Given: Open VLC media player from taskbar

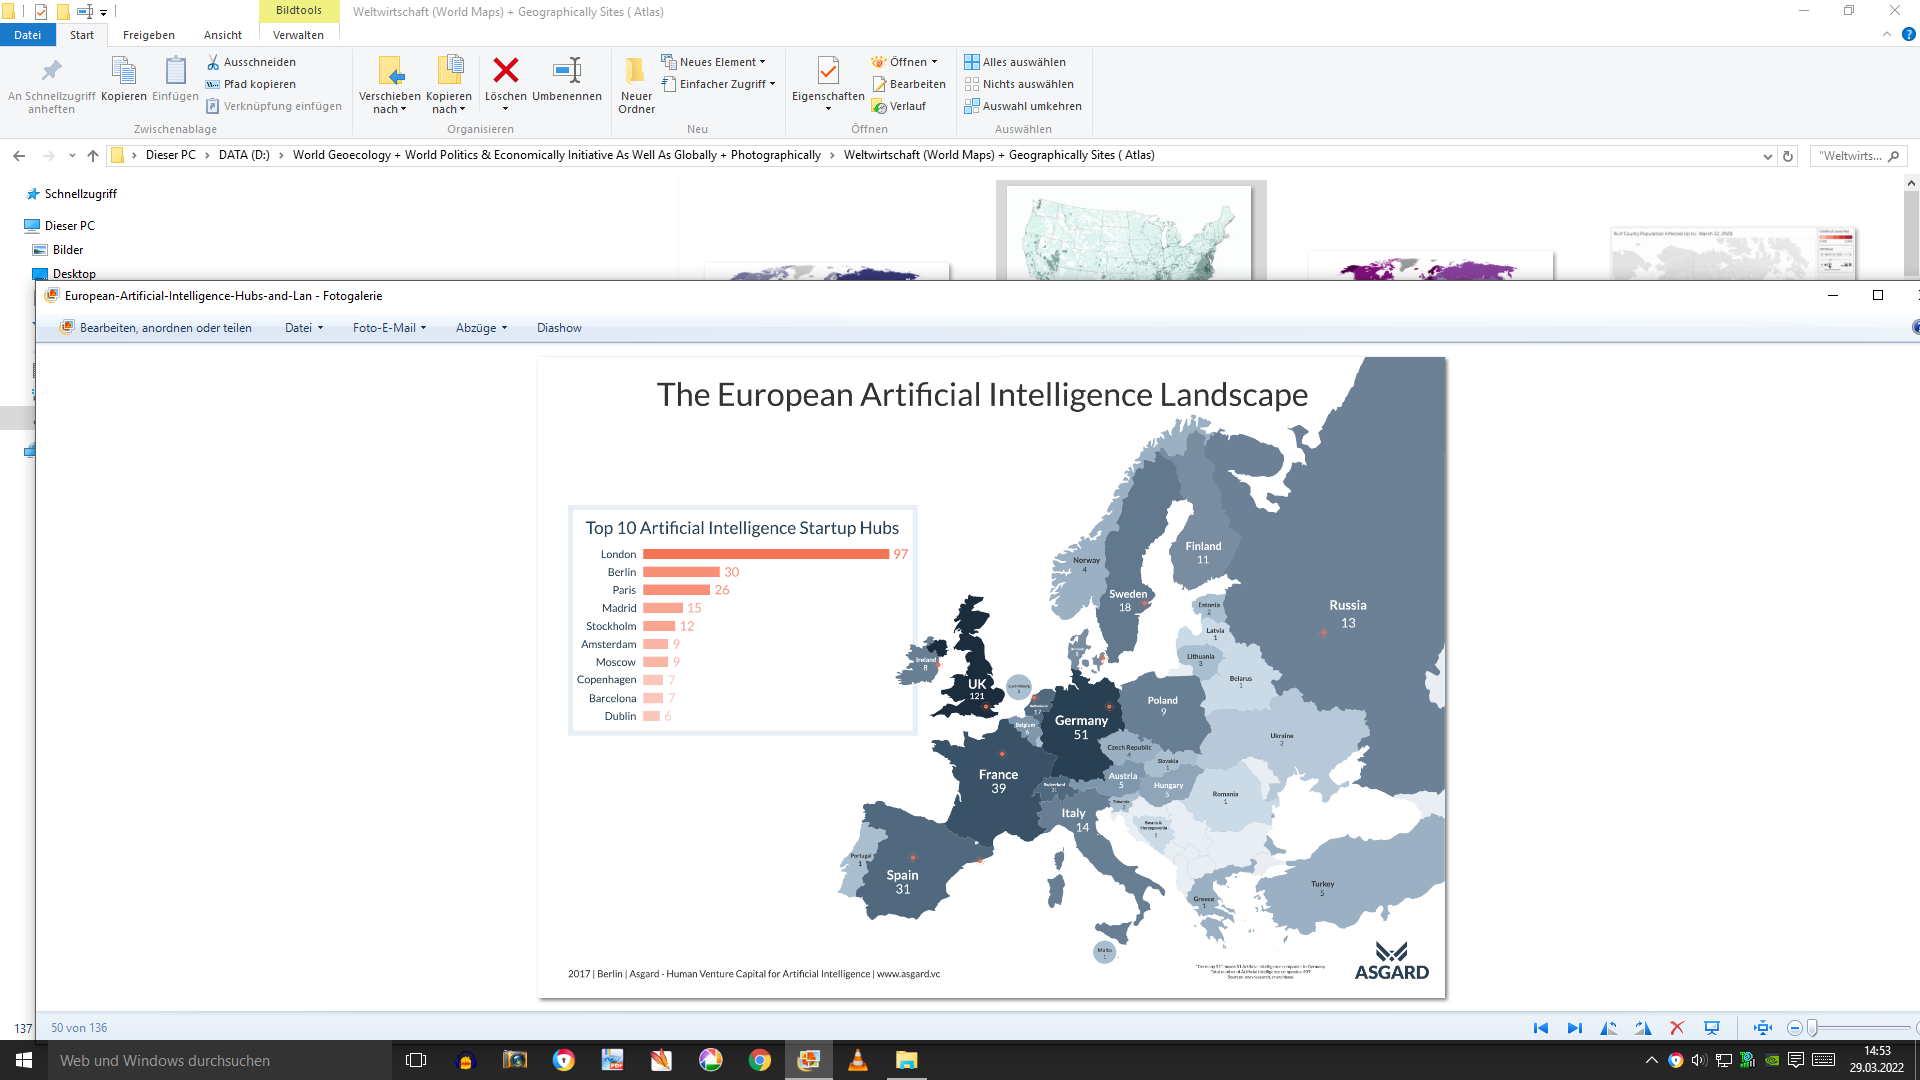Looking at the screenshot, I should 857,1060.
